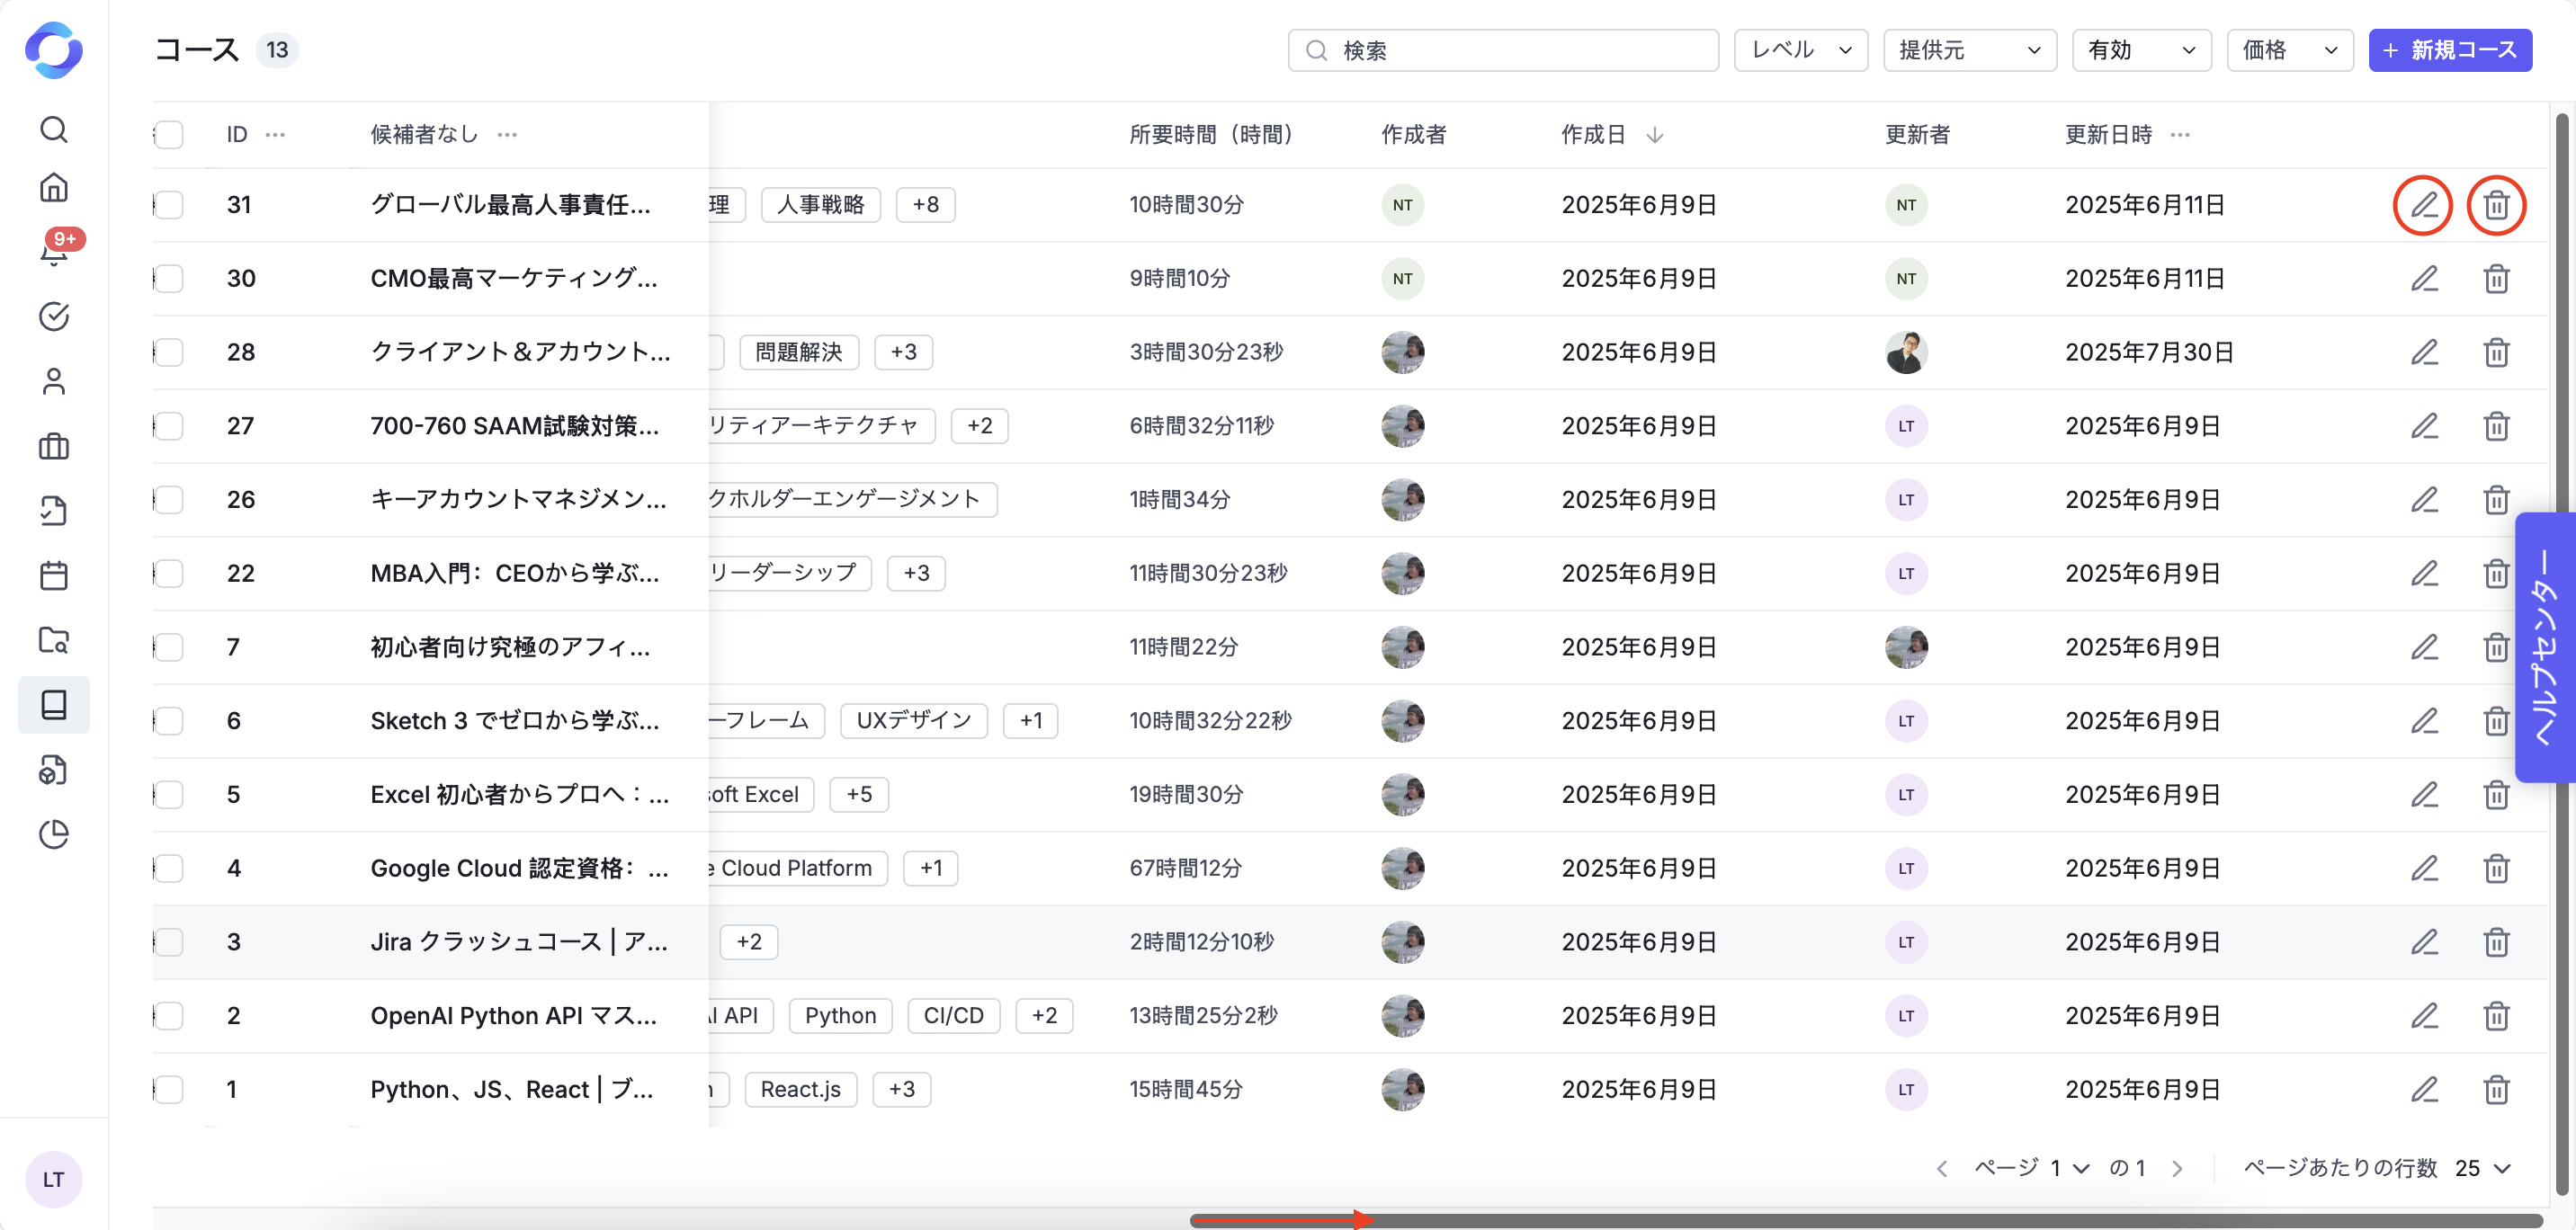This screenshot has width=2576, height=1230.
Task: Click the 新規コース button
Action: pyautogui.click(x=2449, y=50)
